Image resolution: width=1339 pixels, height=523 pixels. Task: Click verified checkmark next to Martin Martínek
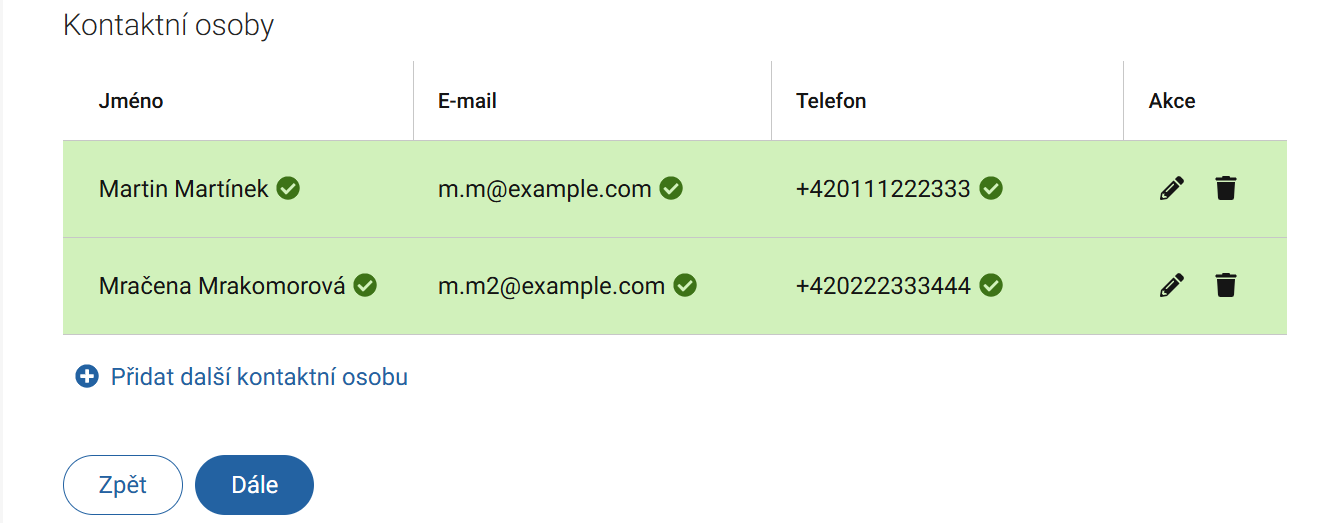tap(288, 188)
